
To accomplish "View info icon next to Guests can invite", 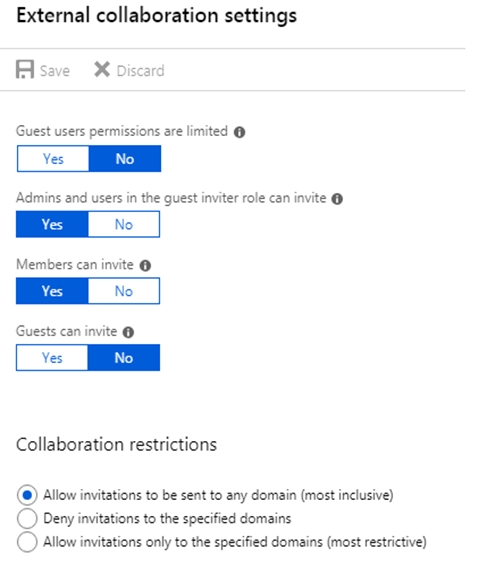I will (128, 332).
